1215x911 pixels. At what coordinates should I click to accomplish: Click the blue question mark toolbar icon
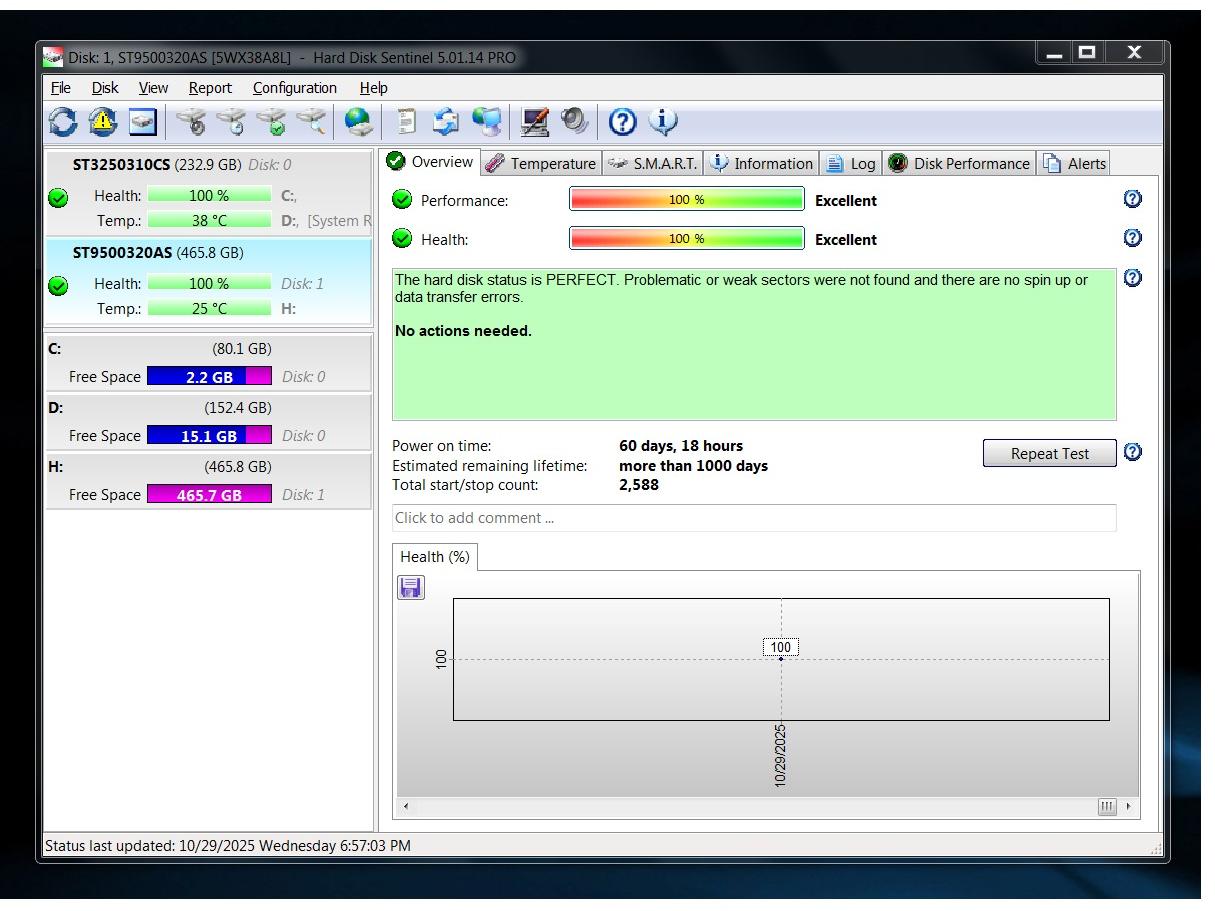pyautogui.click(x=622, y=122)
